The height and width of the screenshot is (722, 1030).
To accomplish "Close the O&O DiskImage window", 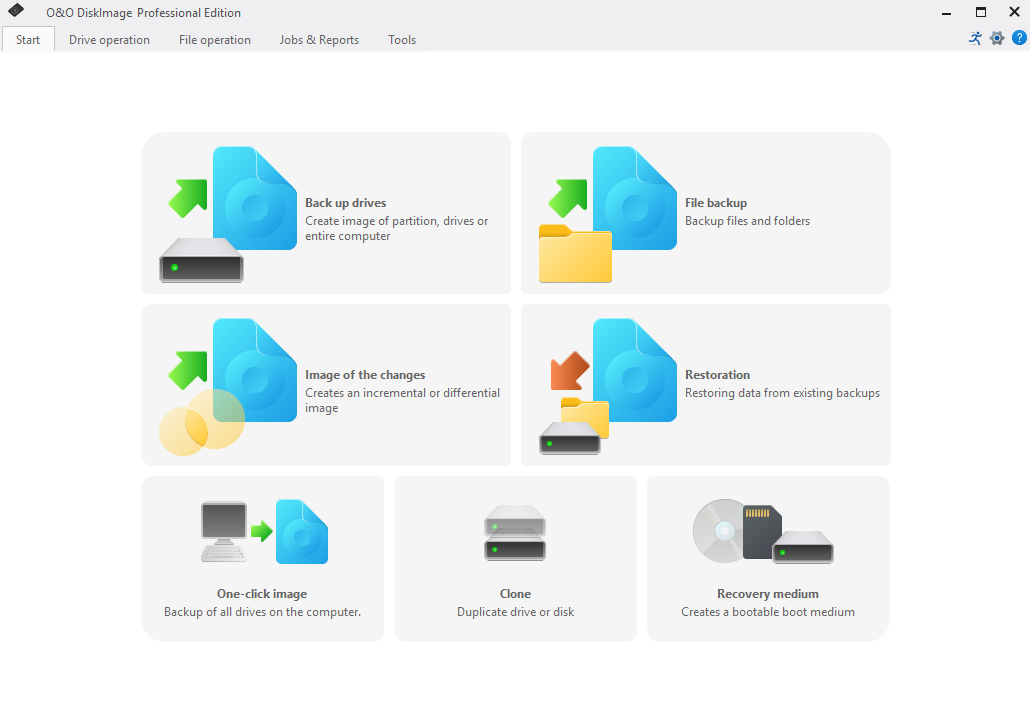I will [1014, 12].
